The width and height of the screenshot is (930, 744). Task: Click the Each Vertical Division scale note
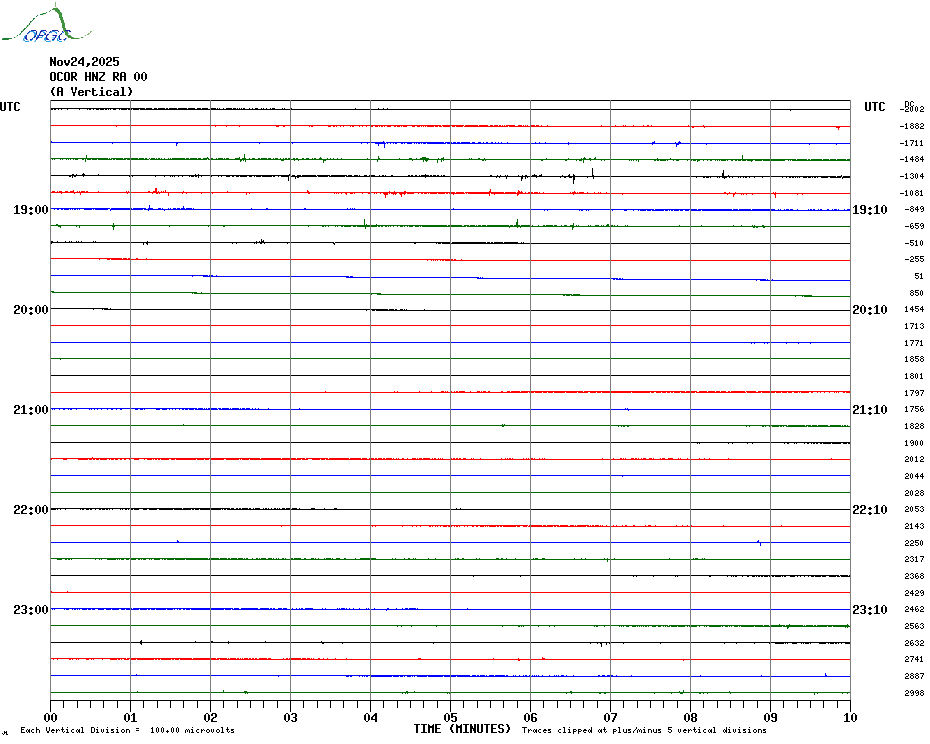tap(127, 730)
